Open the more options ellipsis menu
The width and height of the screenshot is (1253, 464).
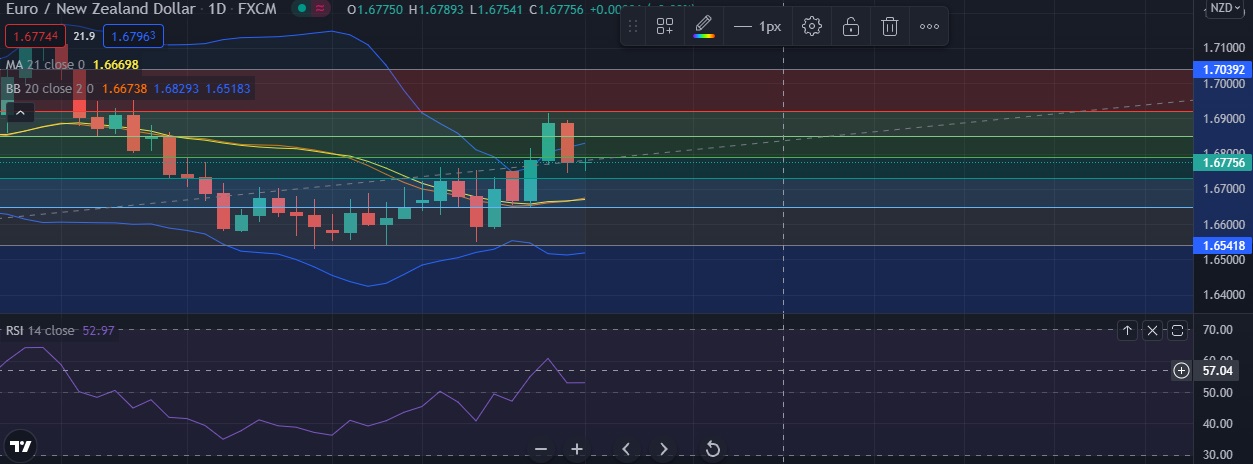click(x=929, y=27)
